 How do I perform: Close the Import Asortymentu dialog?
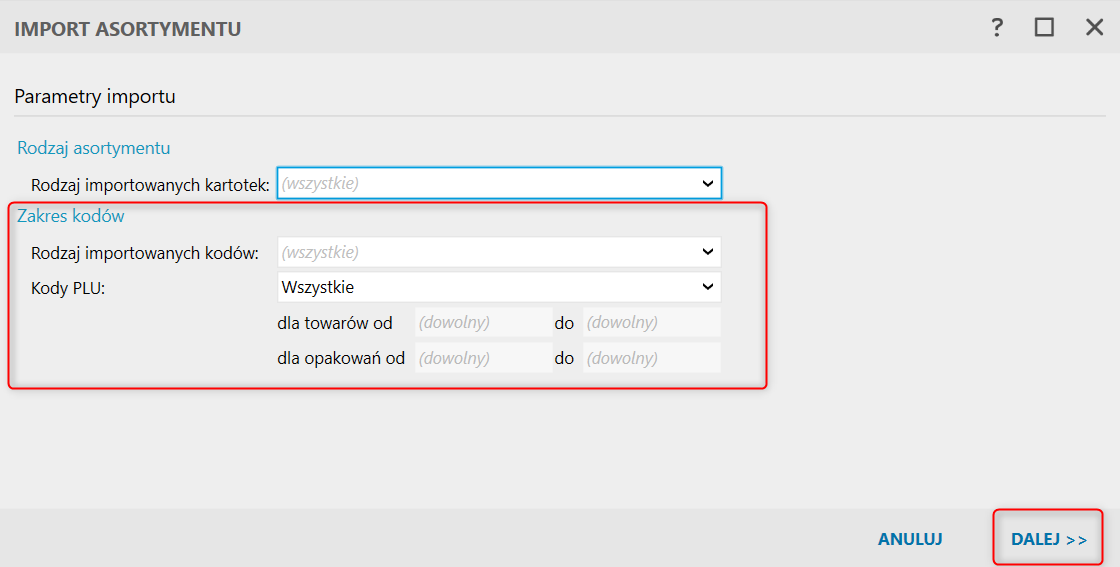pyautogui.click(x=1094, y=28)
